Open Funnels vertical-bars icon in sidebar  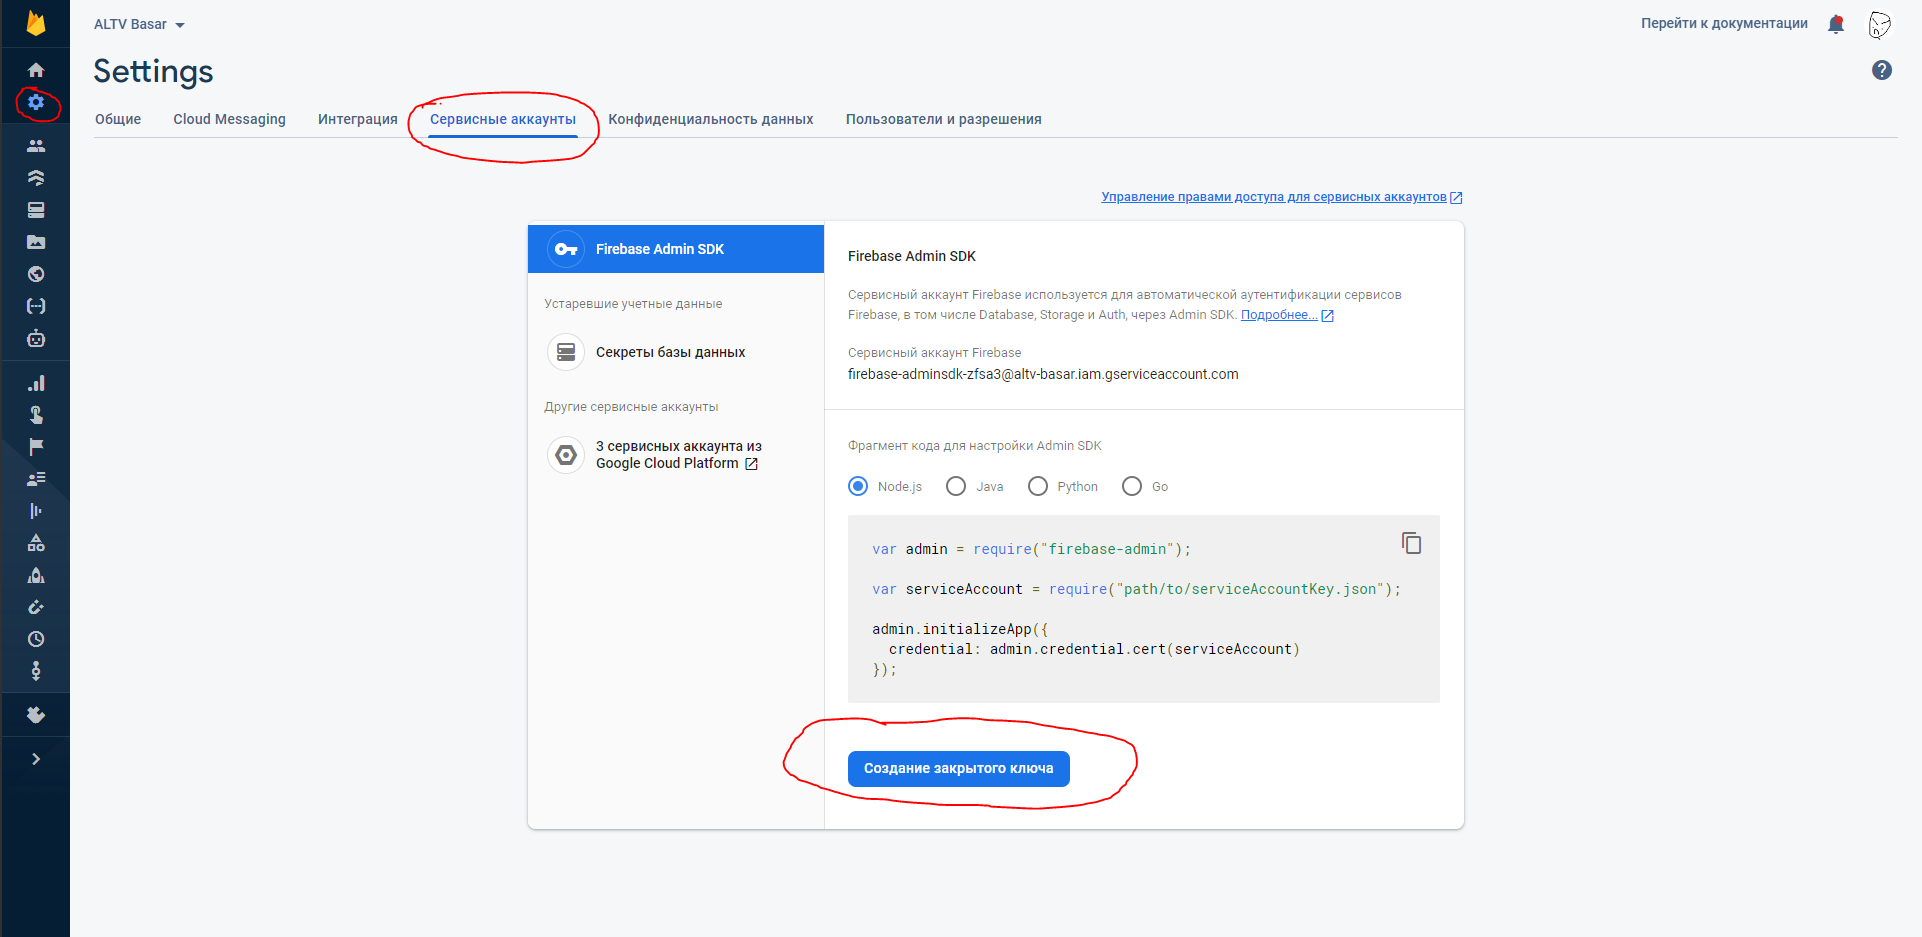tap(36, 511)
